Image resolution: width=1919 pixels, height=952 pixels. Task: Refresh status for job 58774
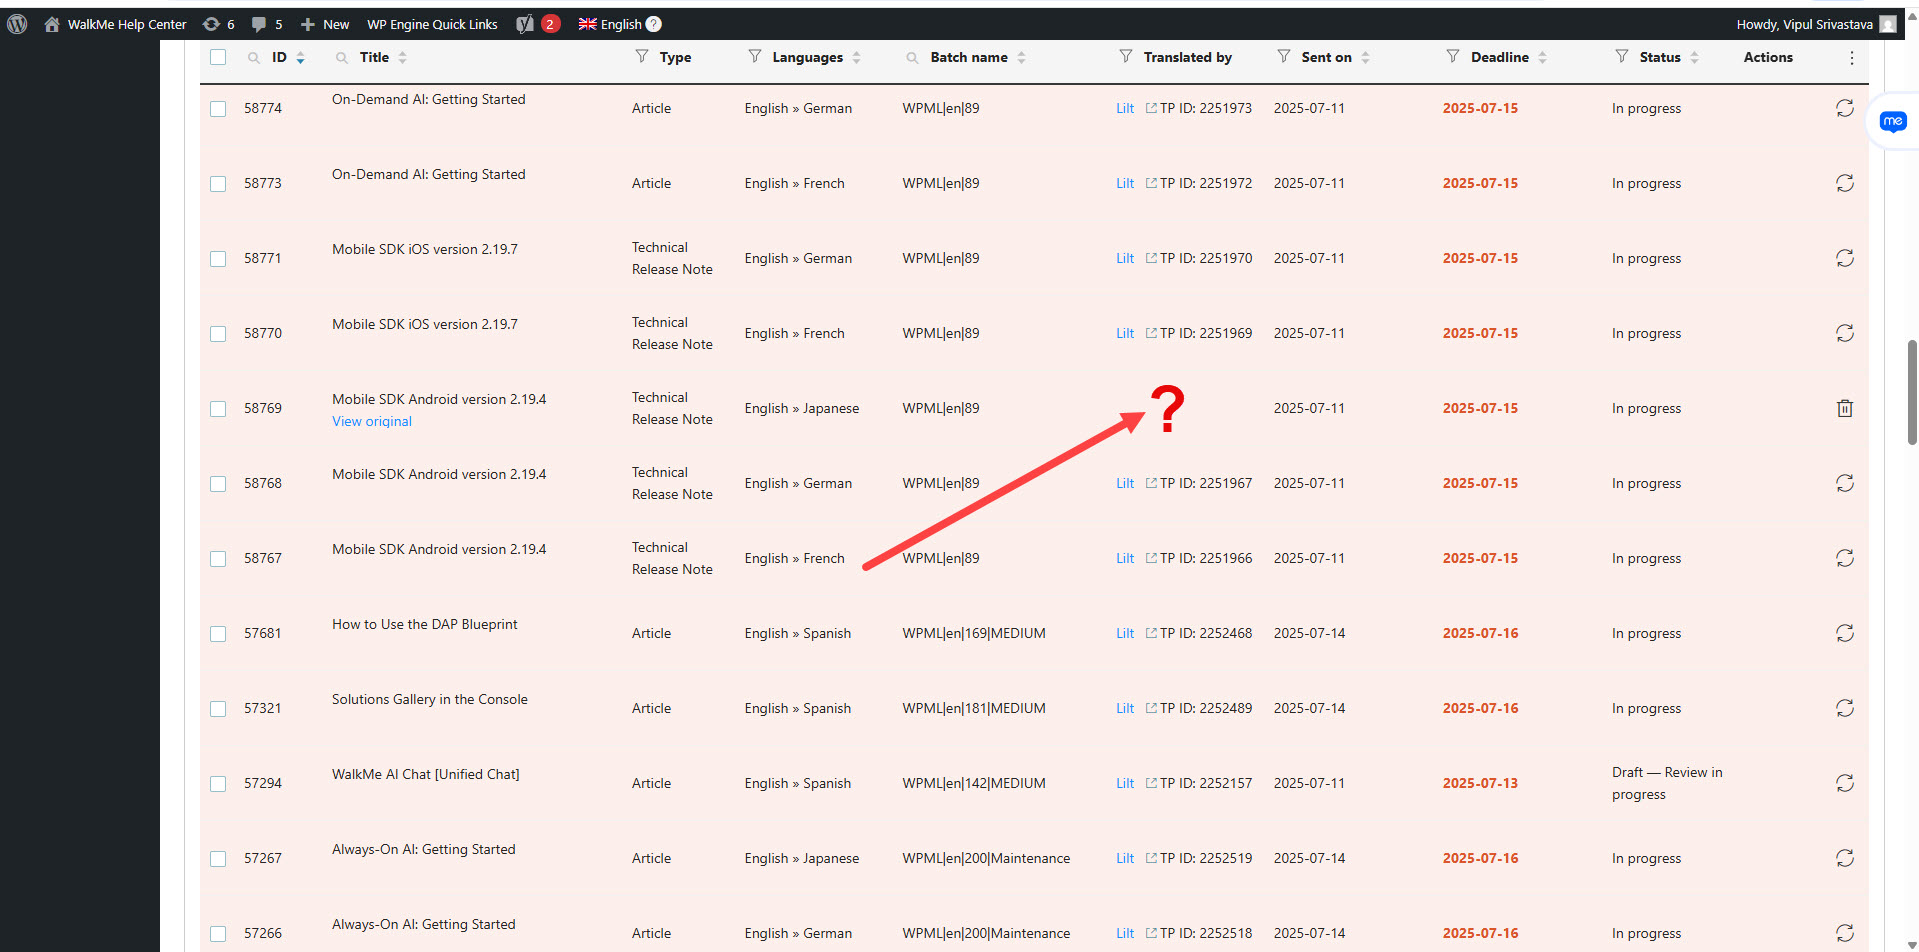click(1845, 108)
